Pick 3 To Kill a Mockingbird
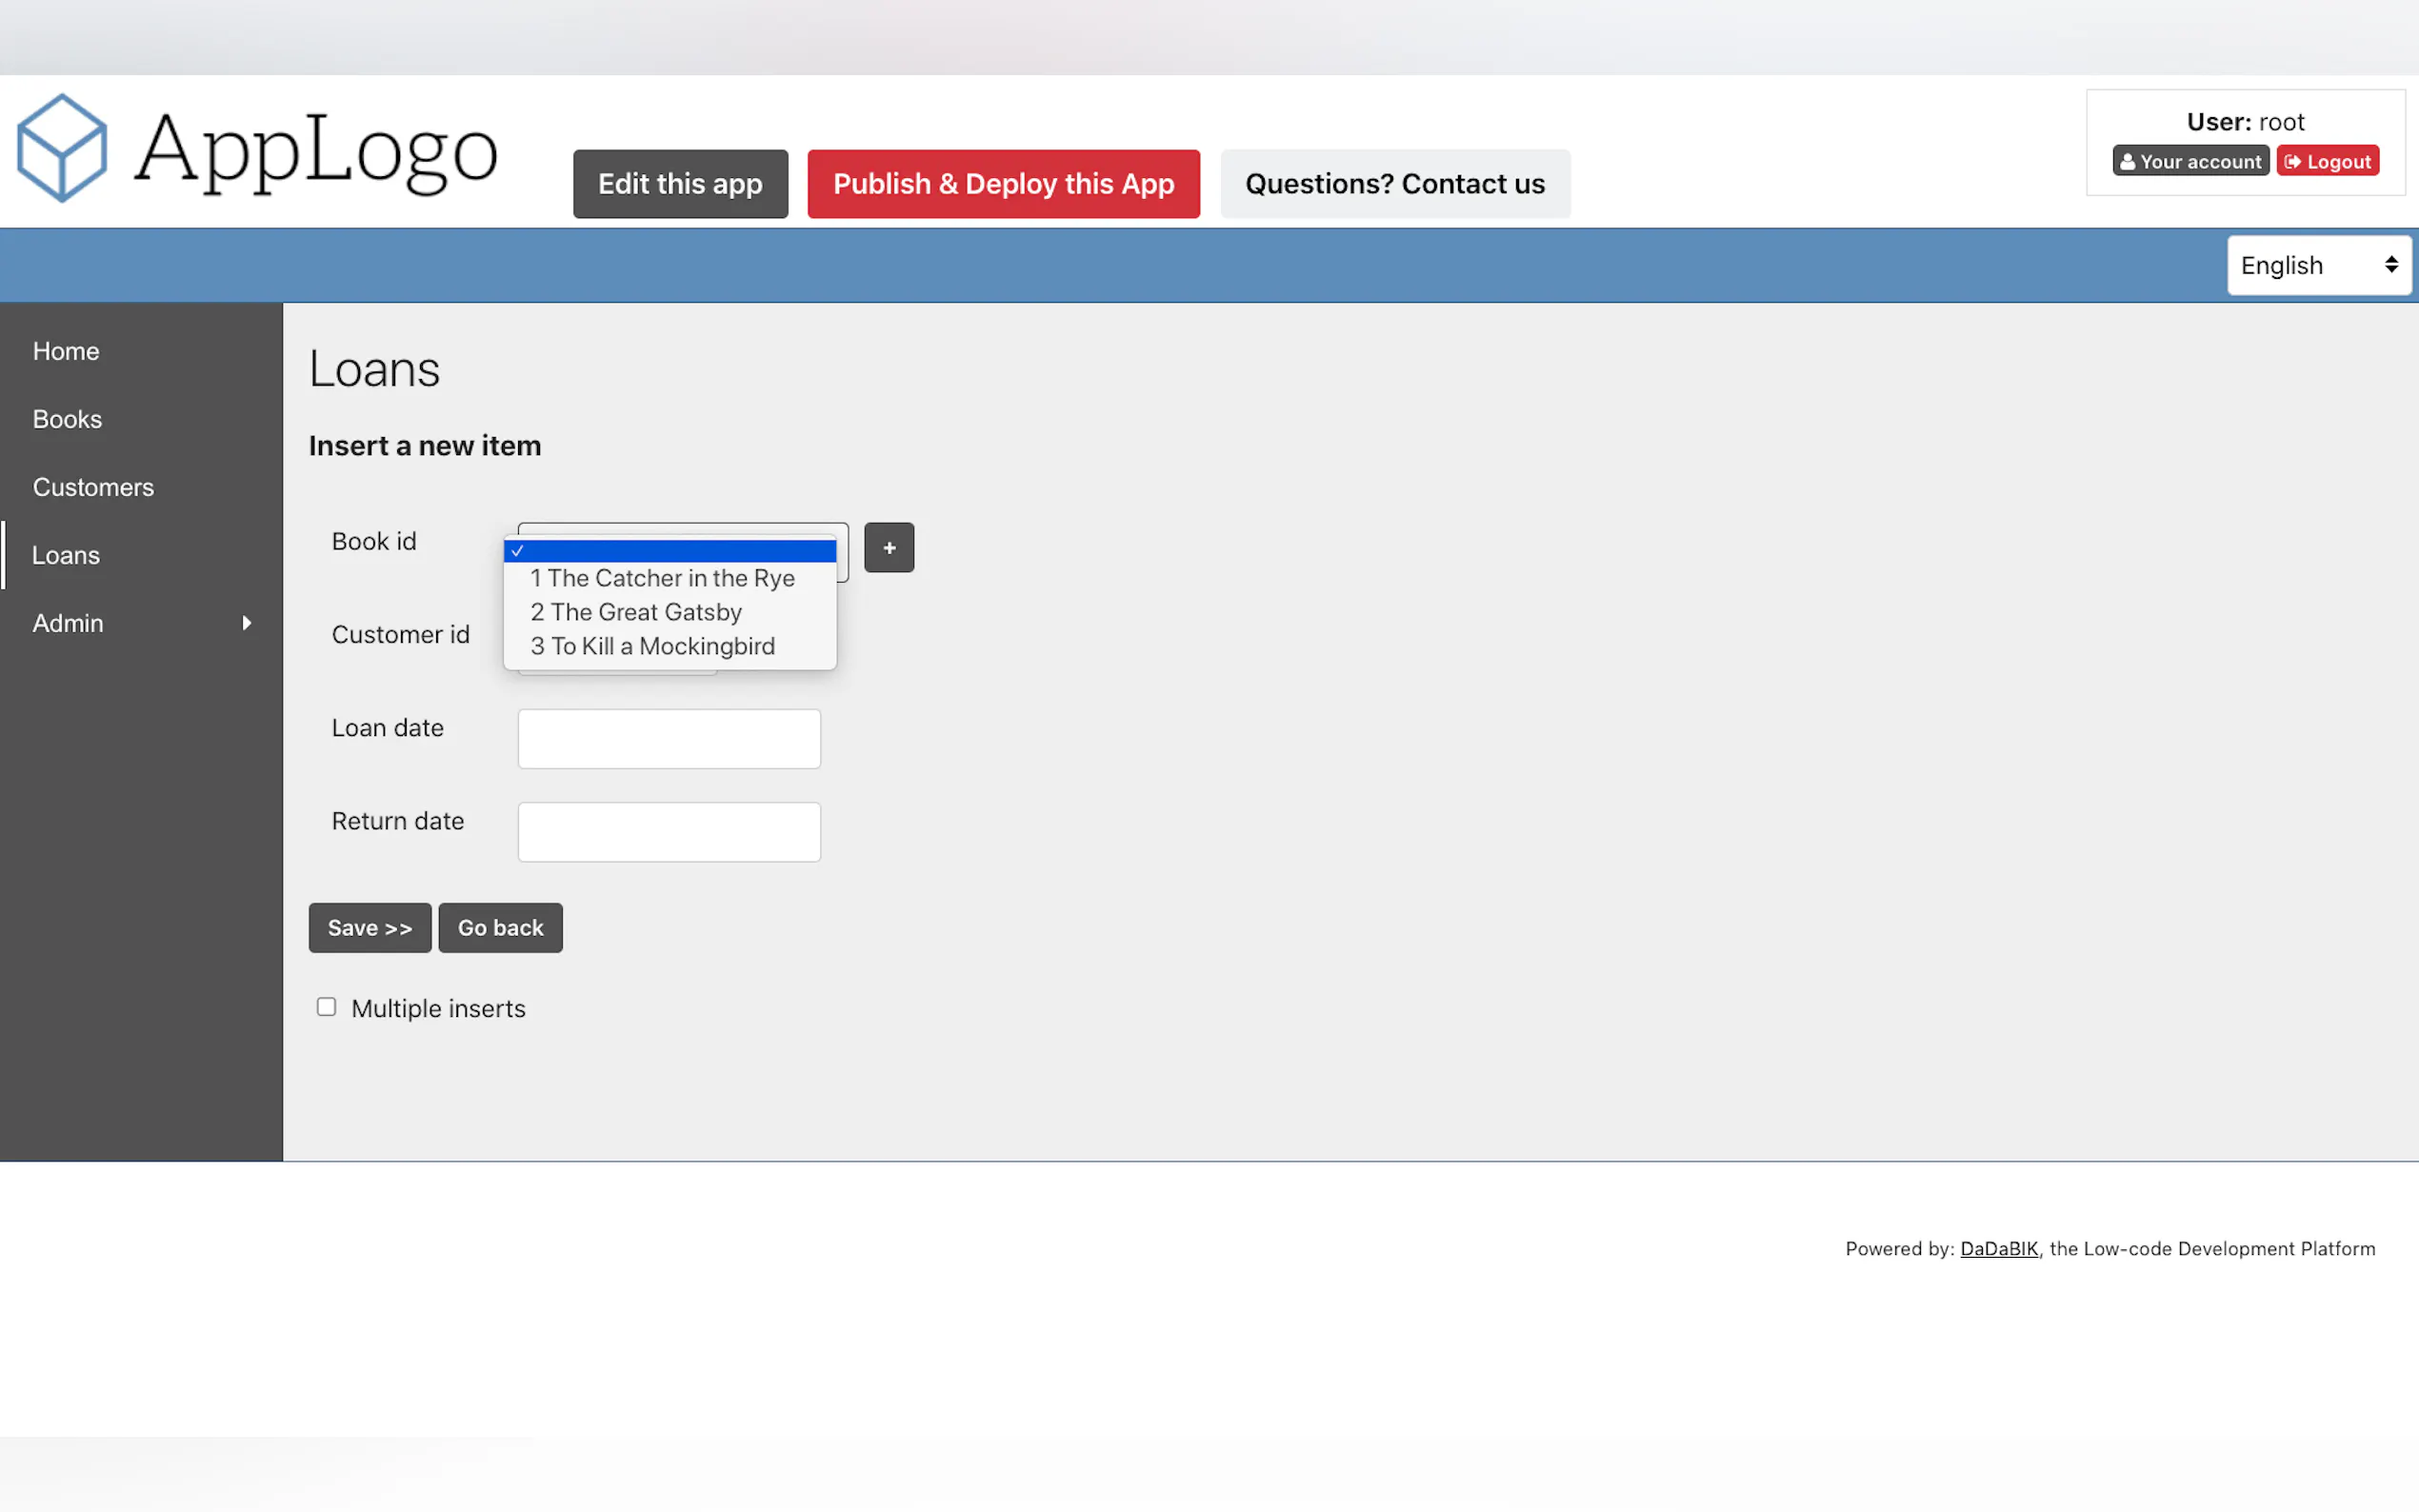This screenshot has width=2419, height=1512. pos(652,646)
